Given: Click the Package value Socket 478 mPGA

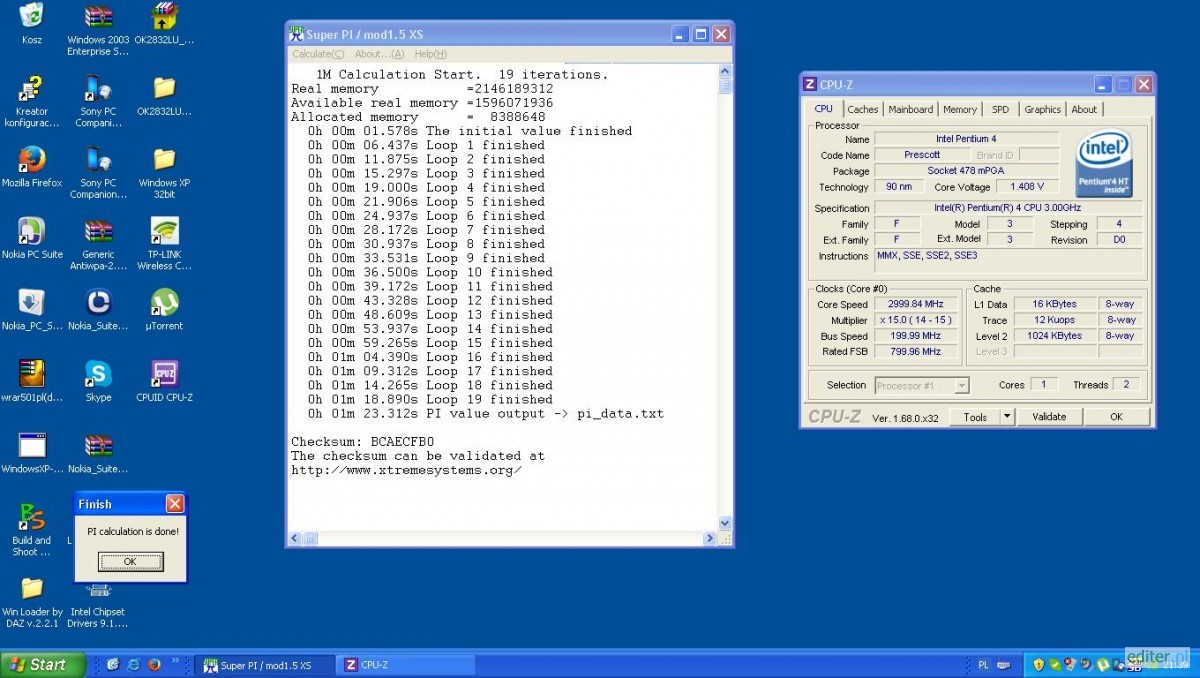Looking at the screenshot, I should pos(967,171).
